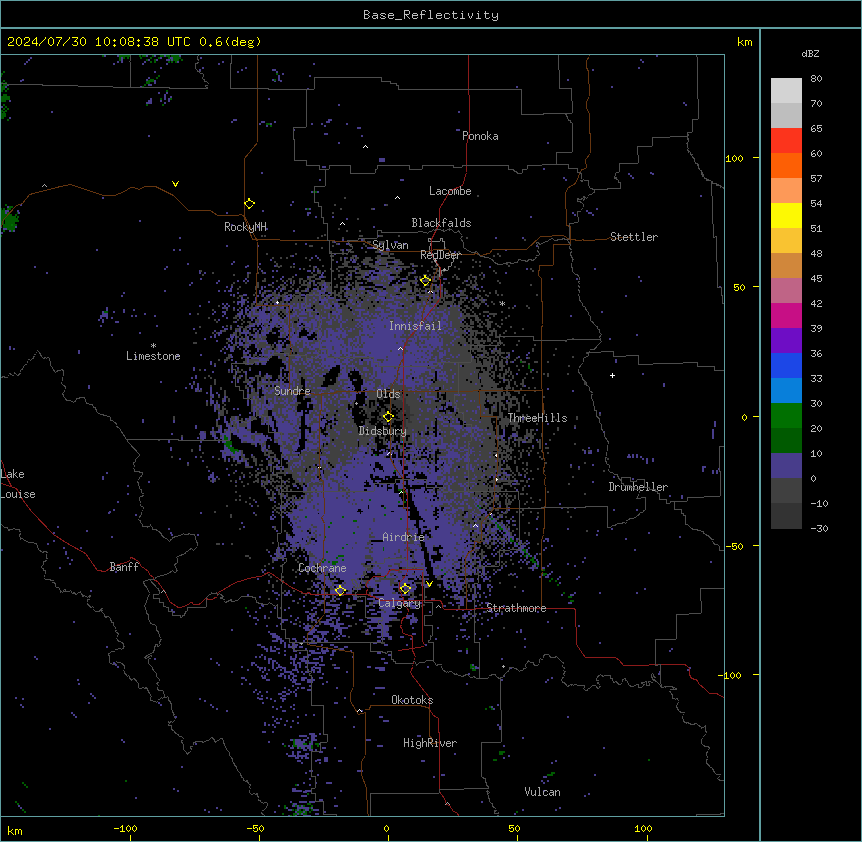Click the Olds city label
862x842 pixels.
coord(388,394)
